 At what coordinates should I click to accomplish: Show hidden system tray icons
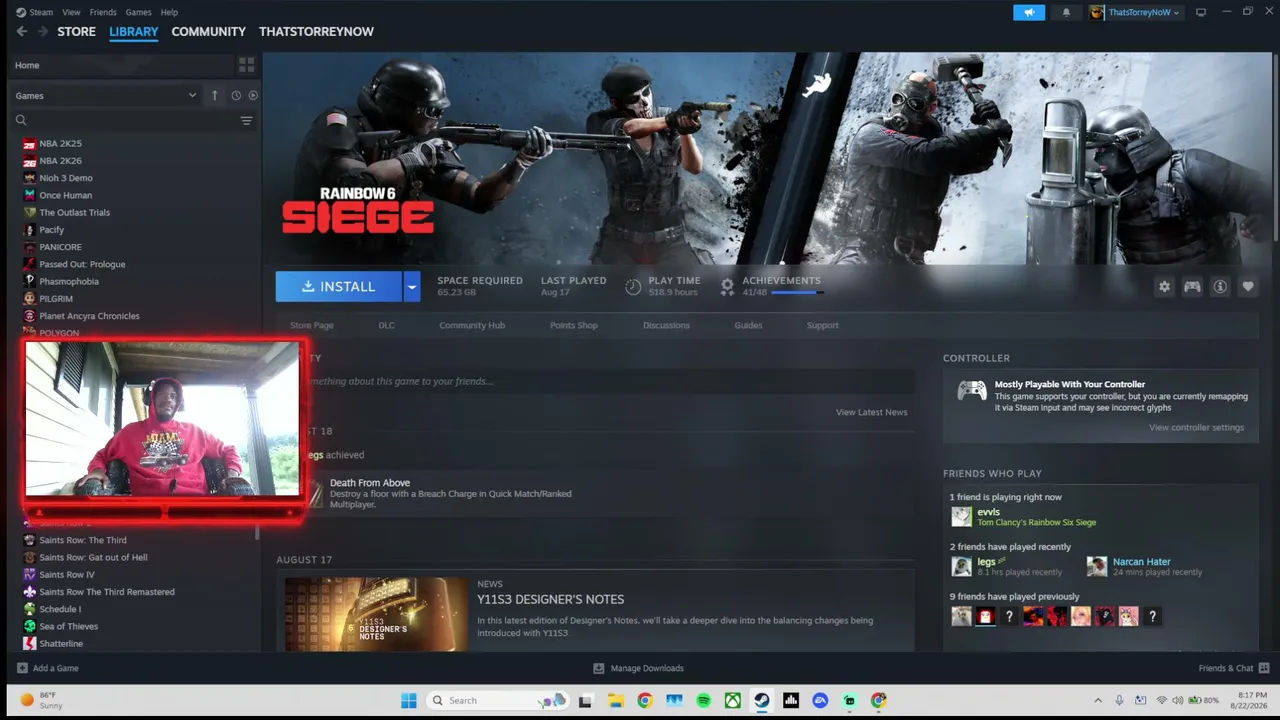click(x=1098, y=701)
